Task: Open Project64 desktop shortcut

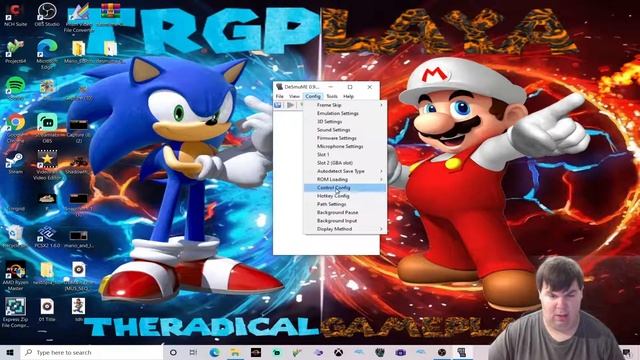Action: 16,51
